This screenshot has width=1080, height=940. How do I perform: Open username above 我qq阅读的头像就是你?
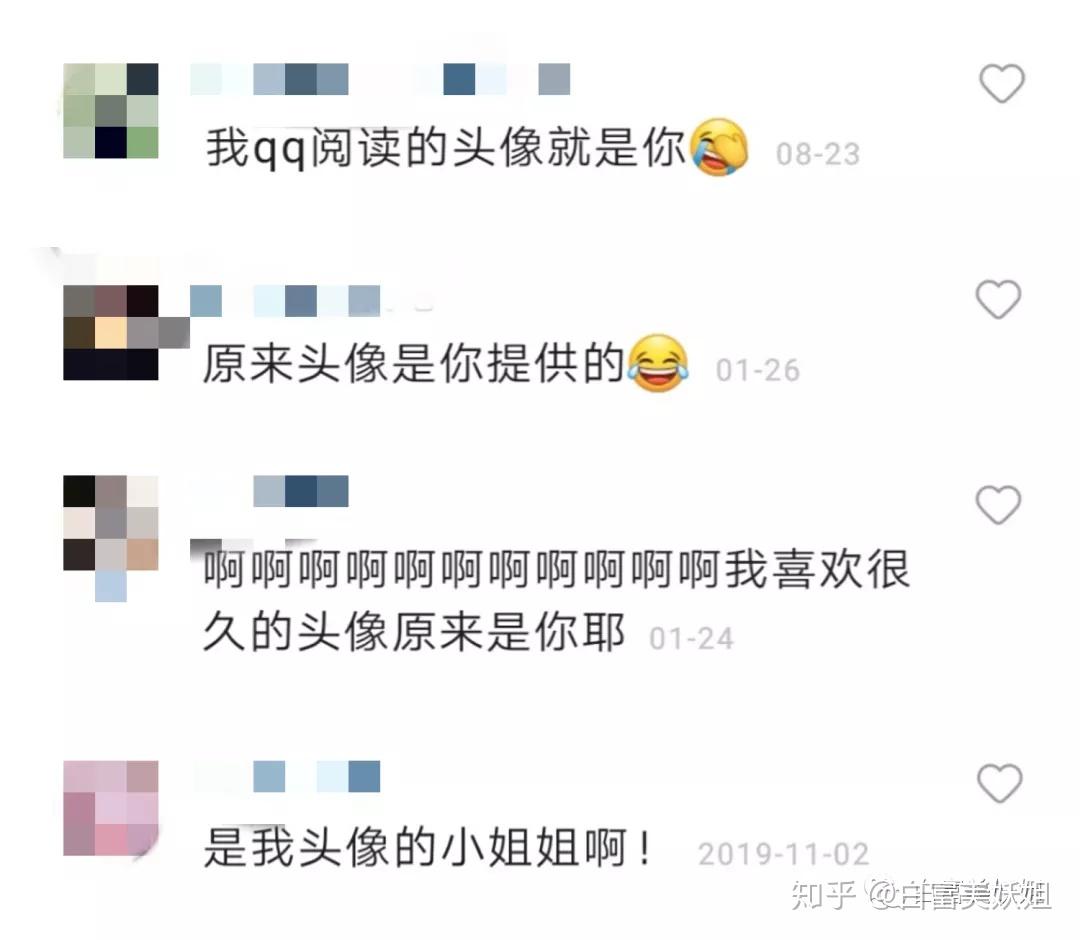click(x=380, y=79)
